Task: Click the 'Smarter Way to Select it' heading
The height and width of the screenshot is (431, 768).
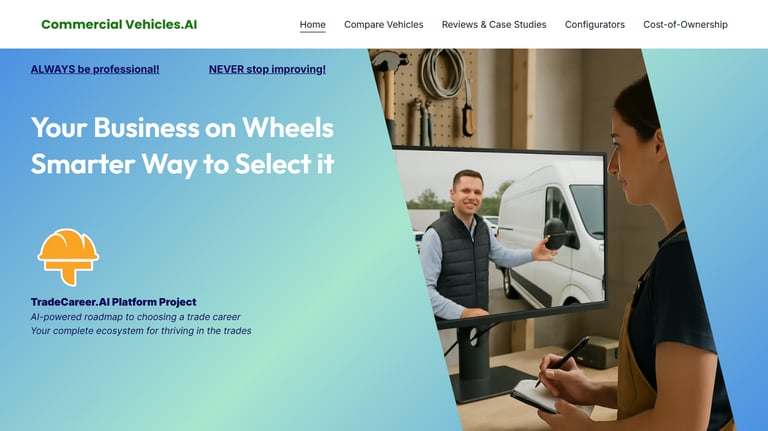Action: 182,164
